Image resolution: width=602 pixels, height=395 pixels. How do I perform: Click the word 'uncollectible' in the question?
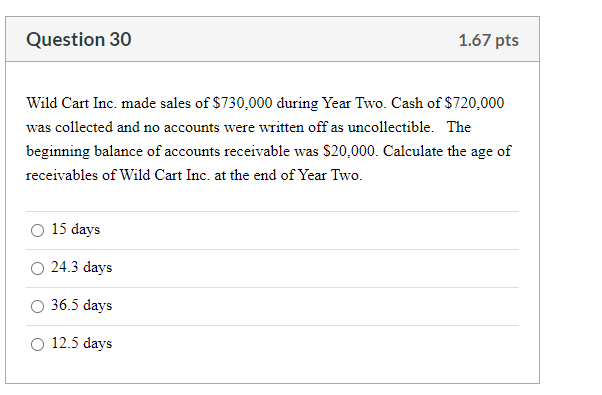[390, 127]
